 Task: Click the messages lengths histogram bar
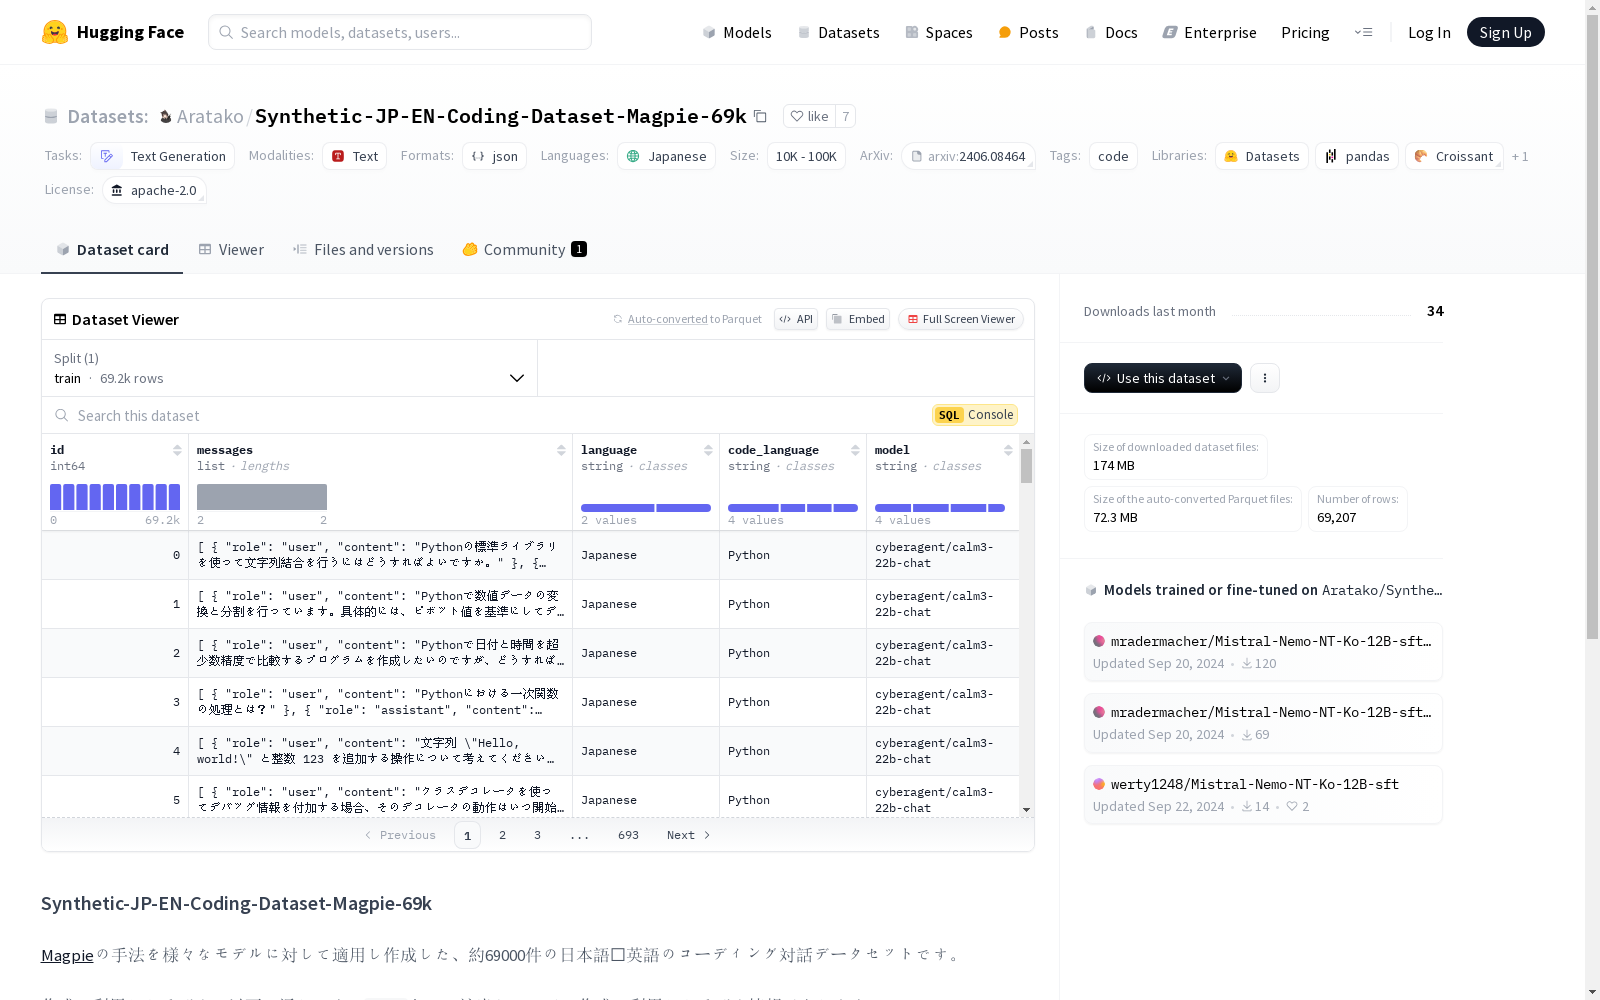click(x=262, y=497)
